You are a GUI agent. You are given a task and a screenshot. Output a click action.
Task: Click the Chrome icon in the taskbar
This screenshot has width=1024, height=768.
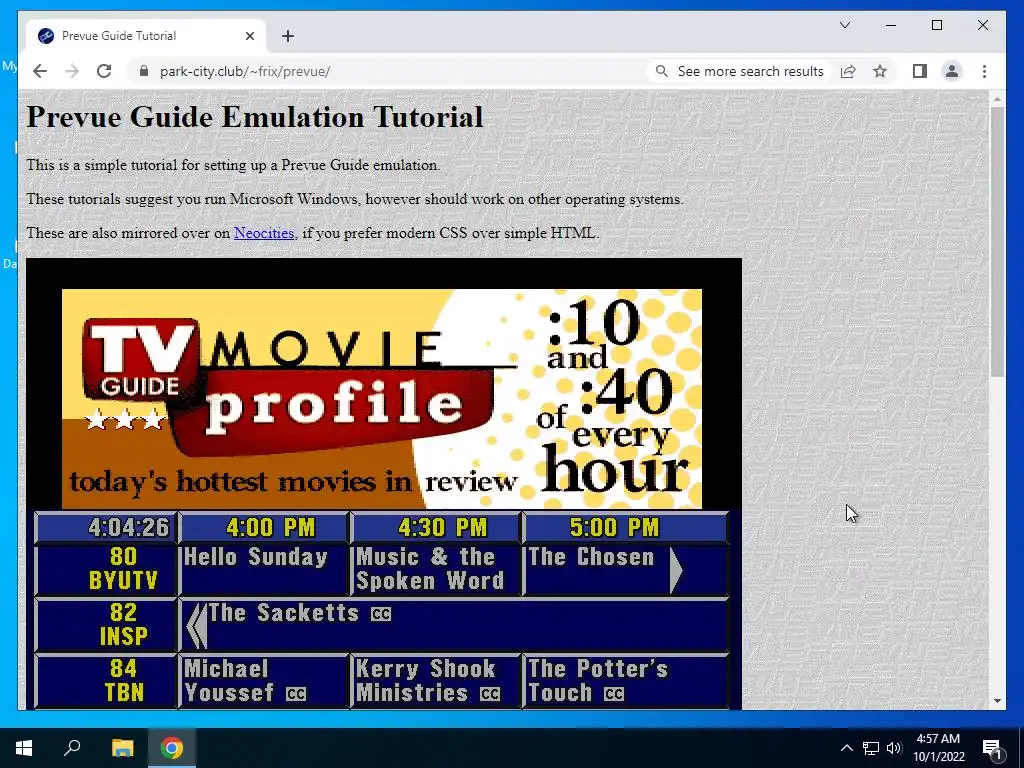point(171,748)
